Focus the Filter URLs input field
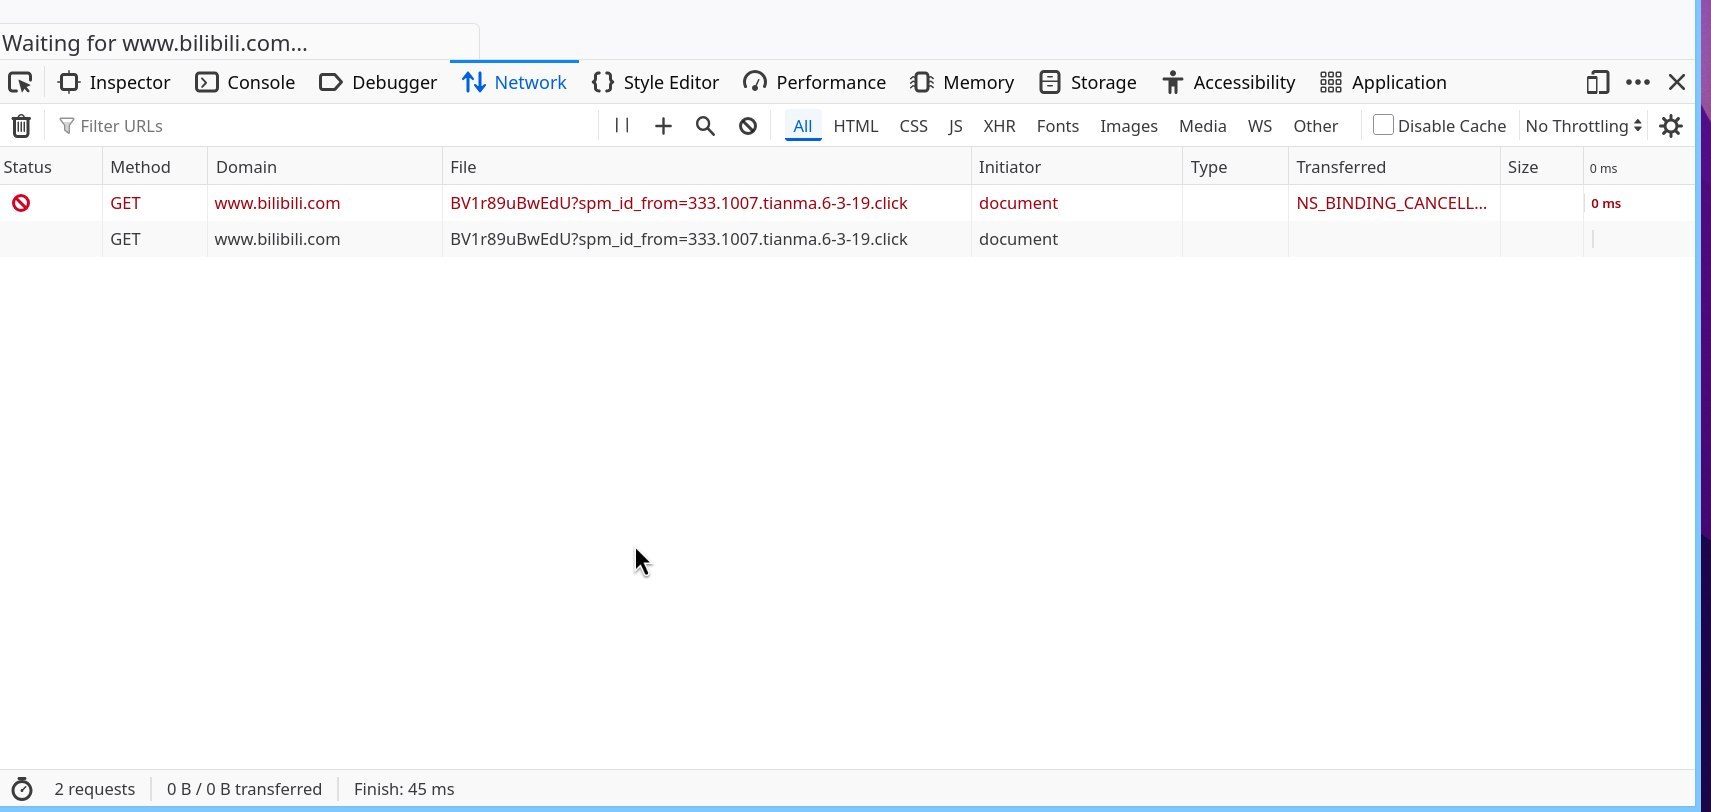The image size is (1711, 812). coord(330,126)
